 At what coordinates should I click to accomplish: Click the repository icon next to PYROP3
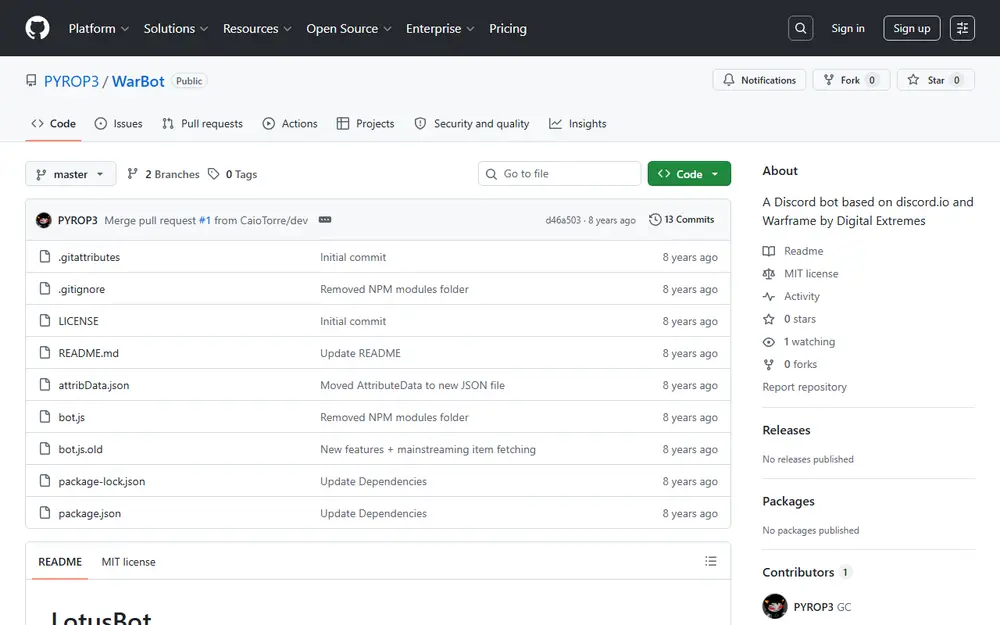tap(31, 80)
